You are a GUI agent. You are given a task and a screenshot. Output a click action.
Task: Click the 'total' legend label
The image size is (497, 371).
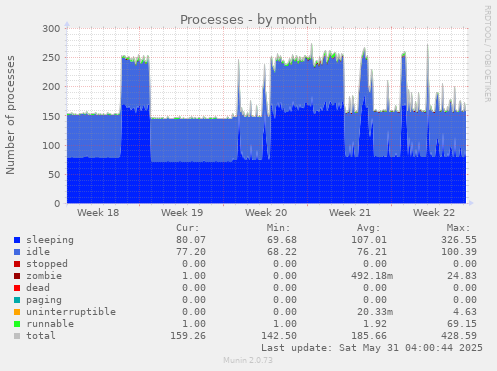point(41,336)
